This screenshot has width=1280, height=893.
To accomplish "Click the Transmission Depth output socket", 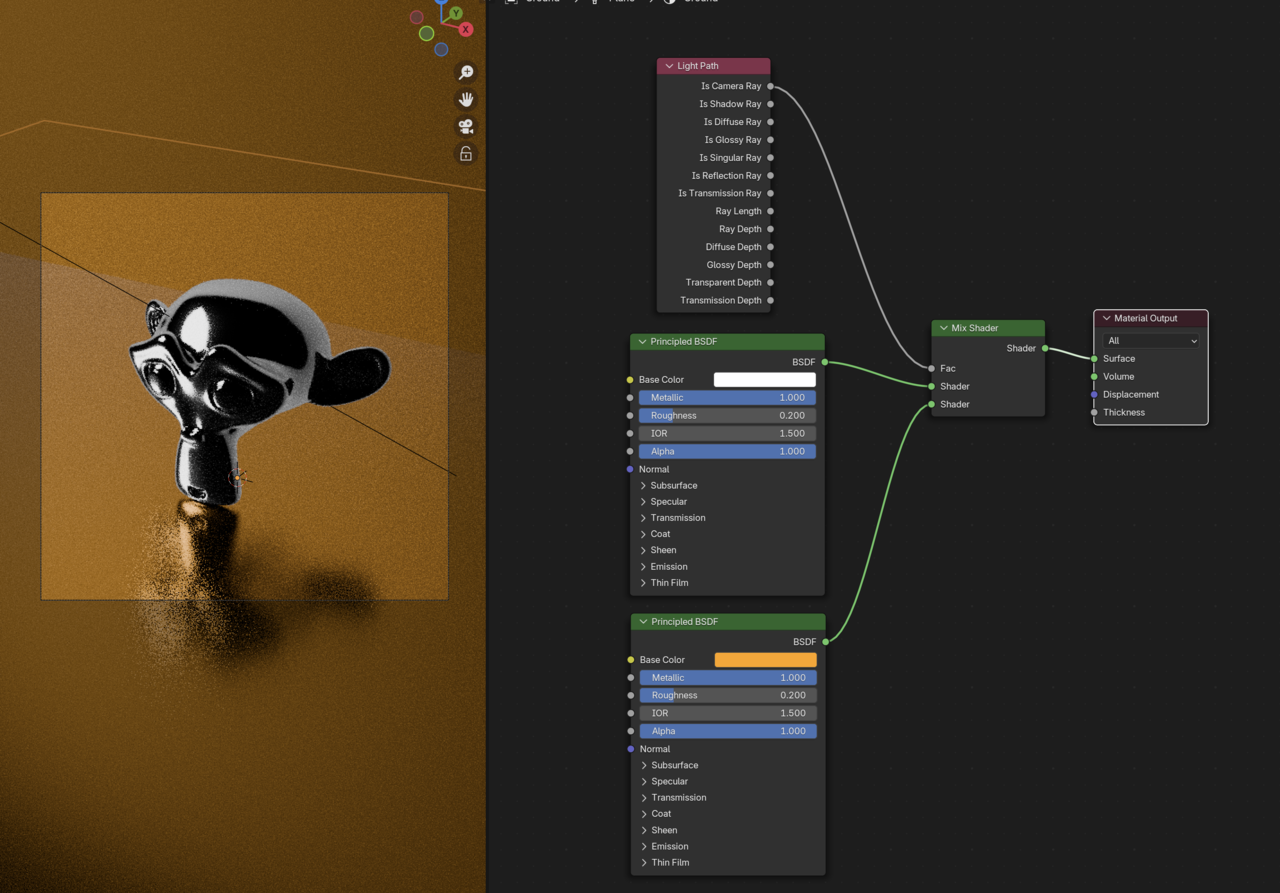I will 770,301.
